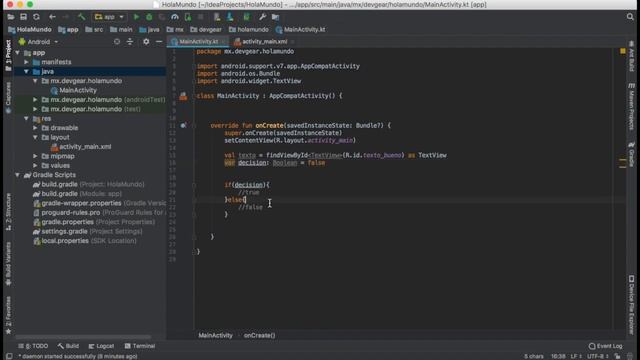Click the Project Structure folder icon
Viewport: 640px width, 360px height.
click(276, 17)
